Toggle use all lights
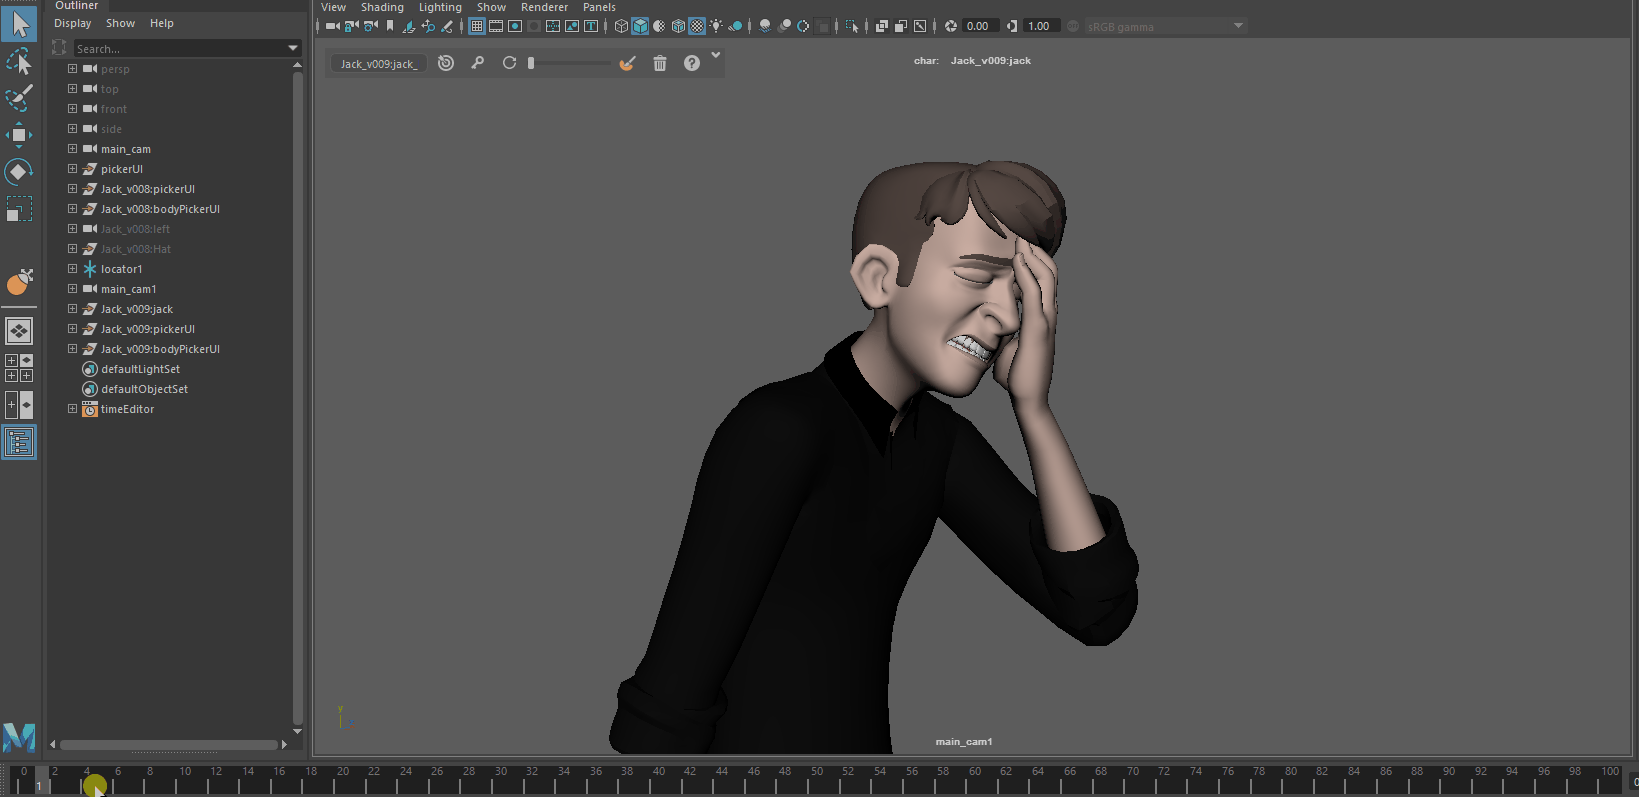Screen dimensions: 1639x797 716,26
